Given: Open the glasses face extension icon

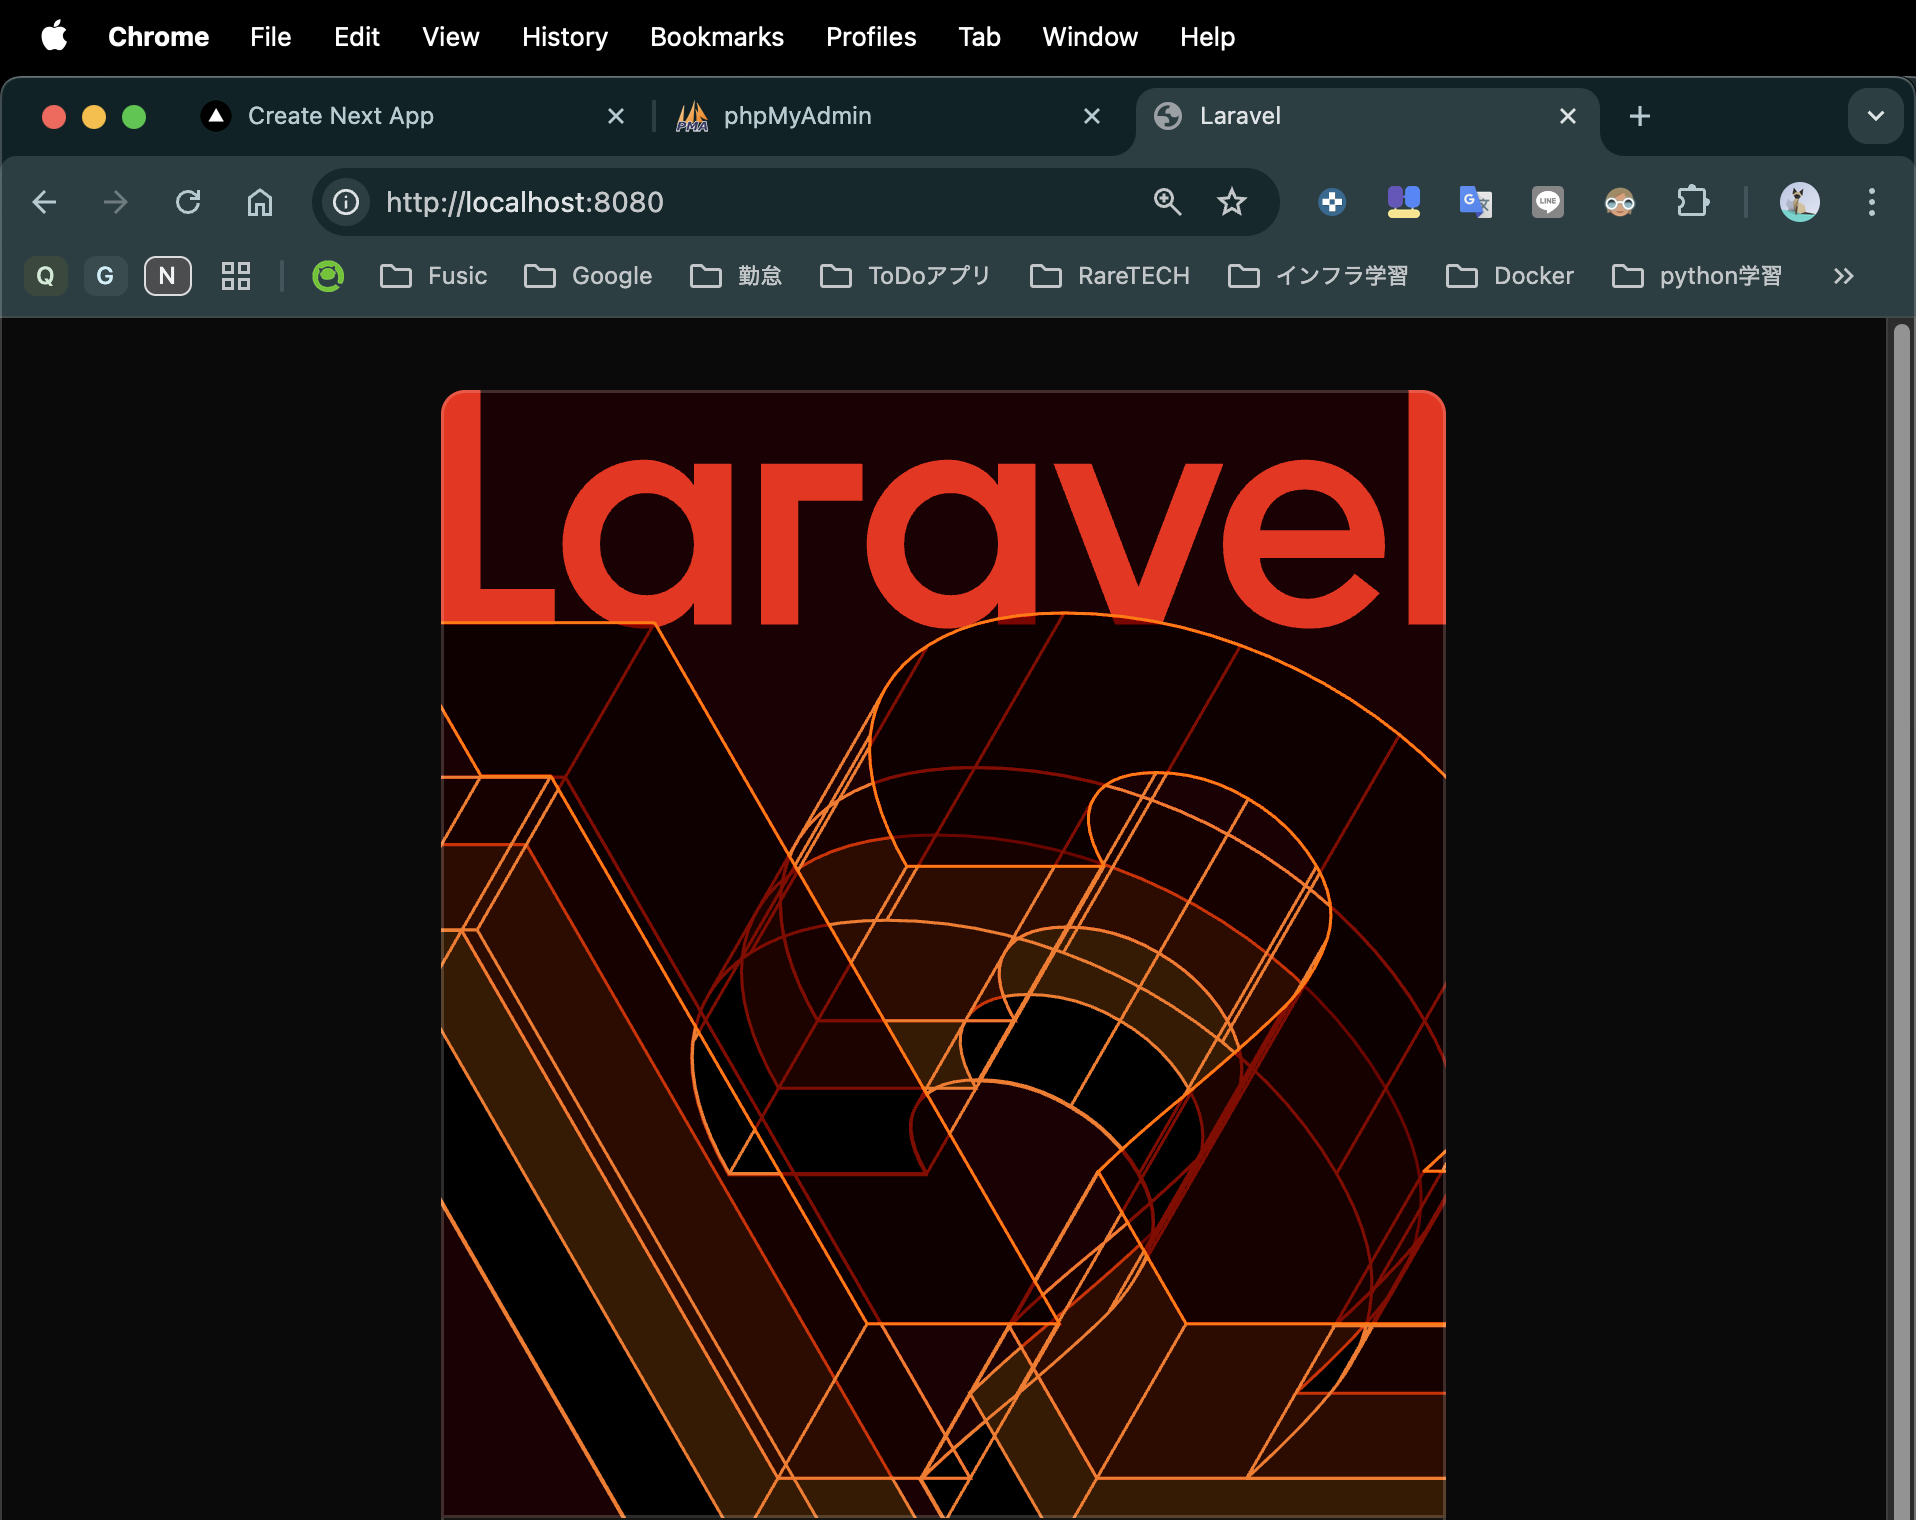Looking at the screenshot, I should coord(1620,202).
